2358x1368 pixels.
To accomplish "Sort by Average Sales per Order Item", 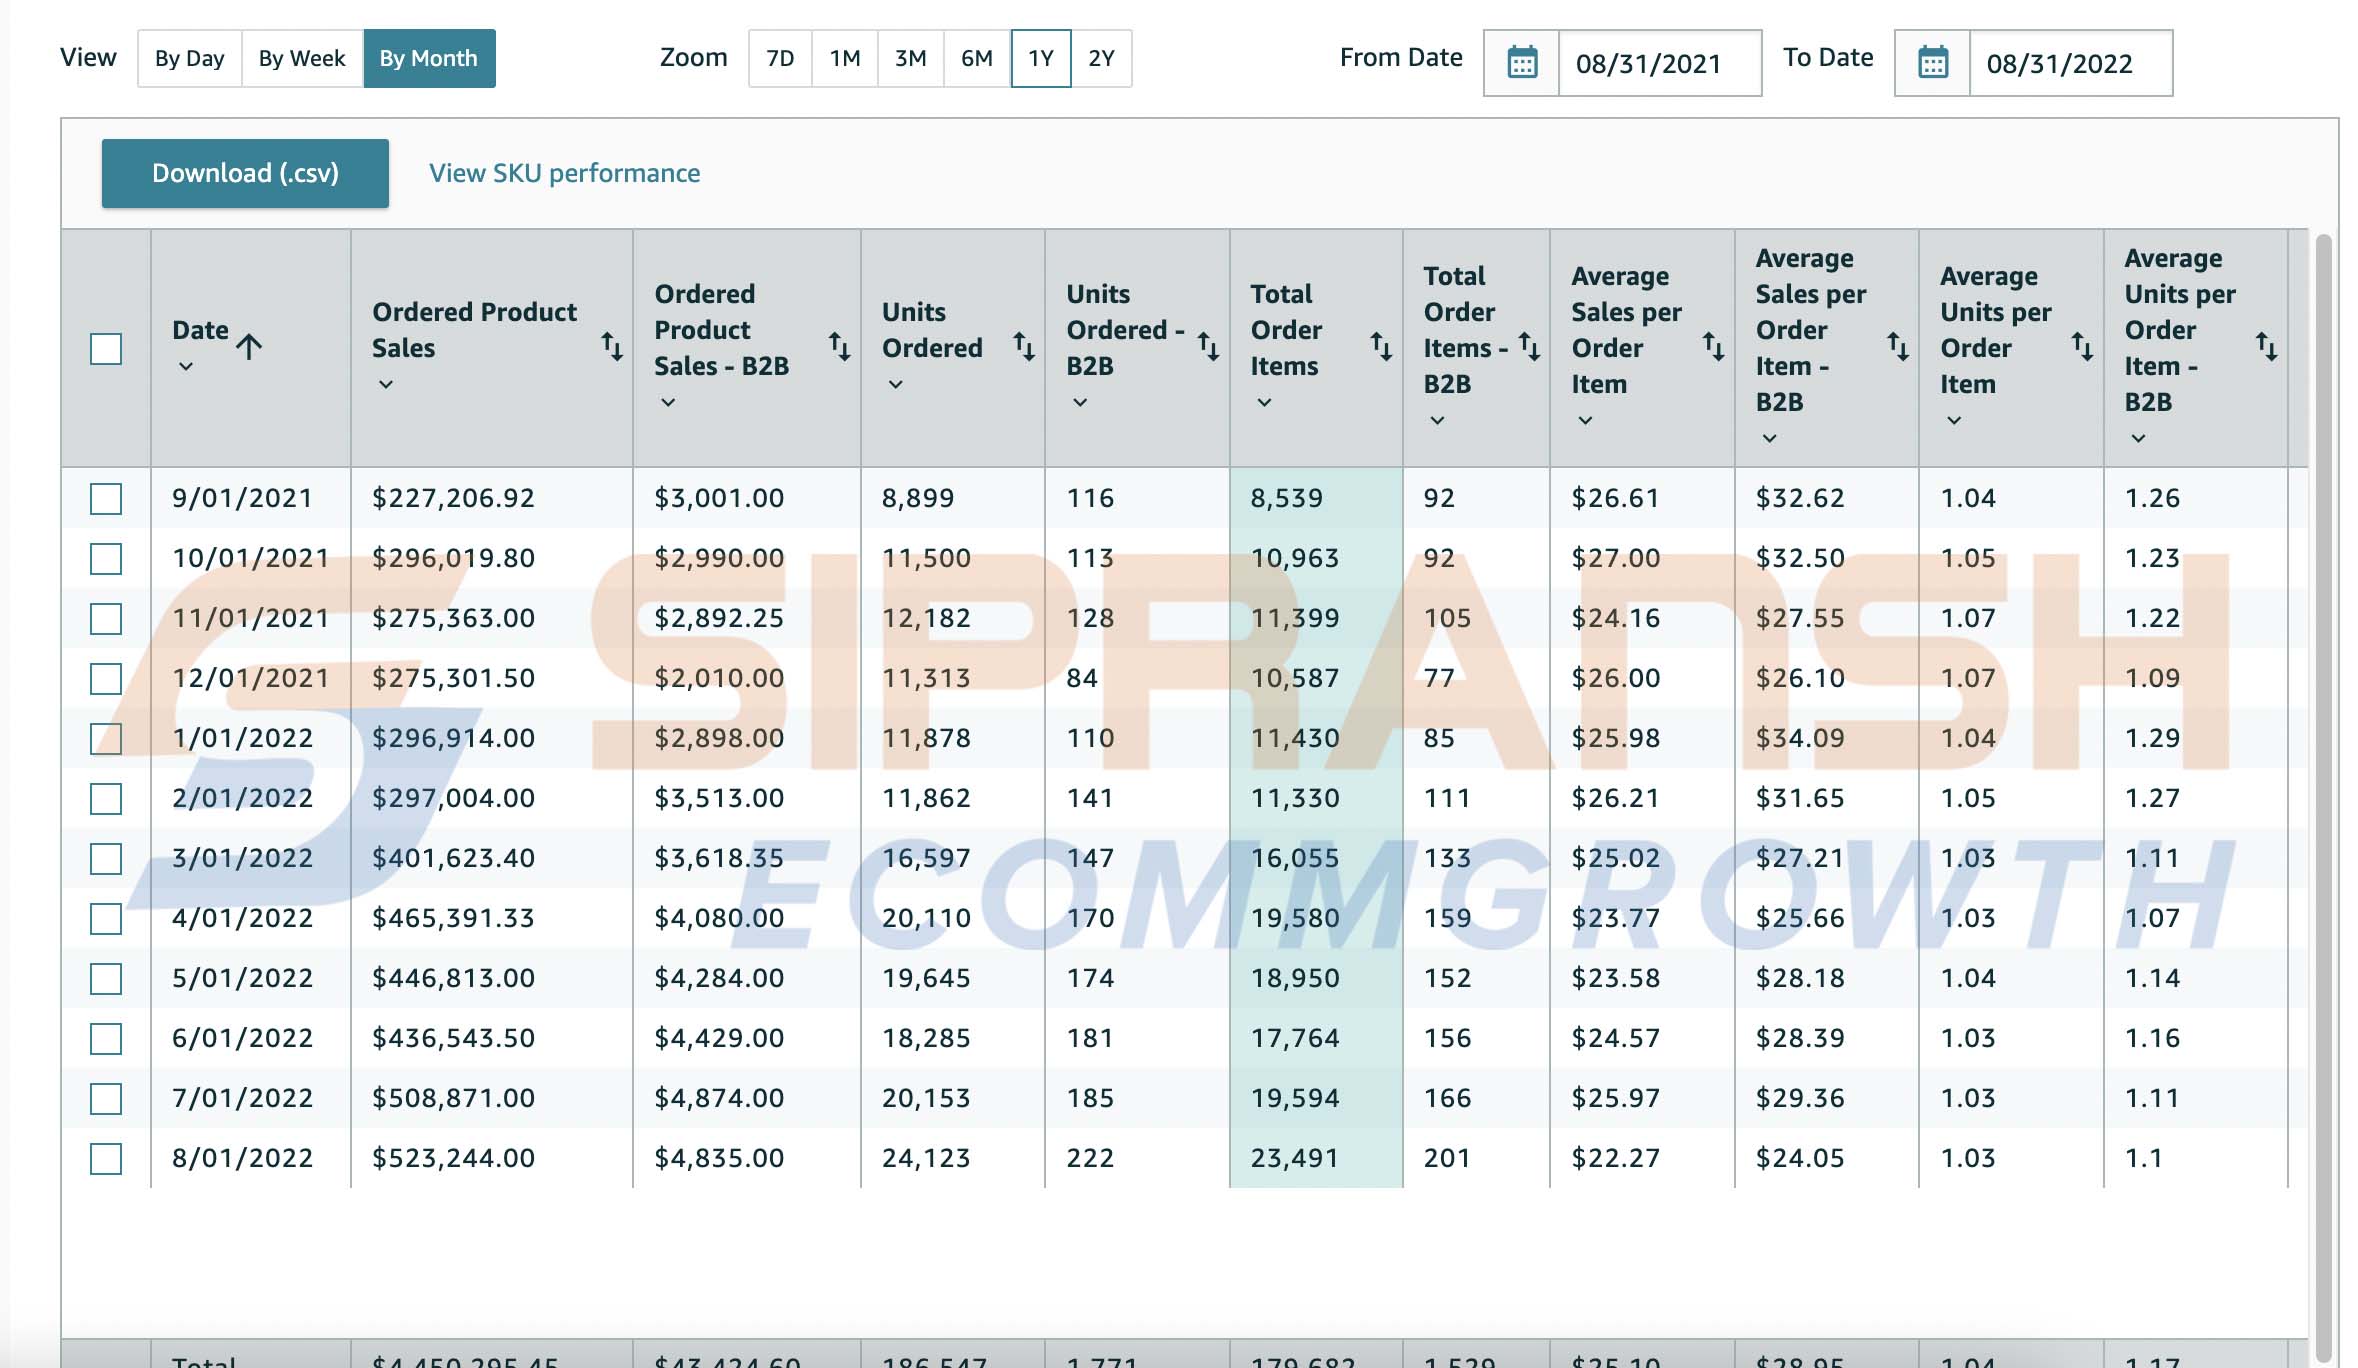I will (x=1712, y=347).
